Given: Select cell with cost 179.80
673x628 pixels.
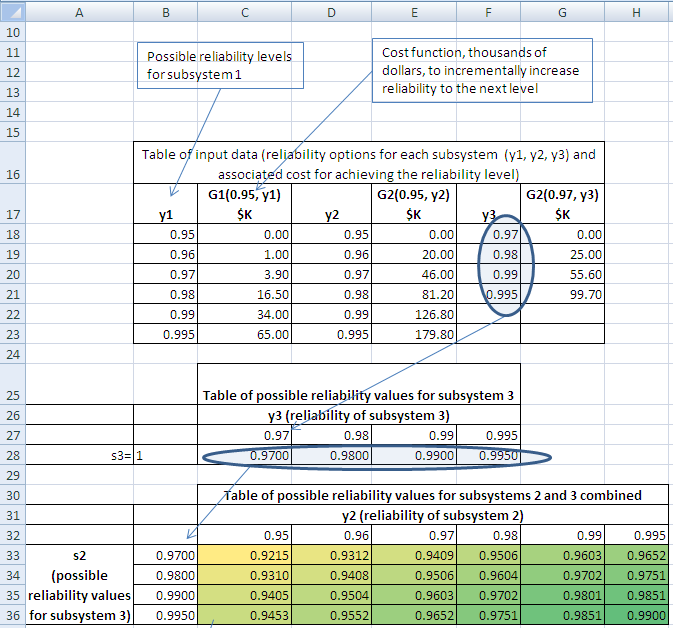Looking at the screenshot, I should point(414,334).
